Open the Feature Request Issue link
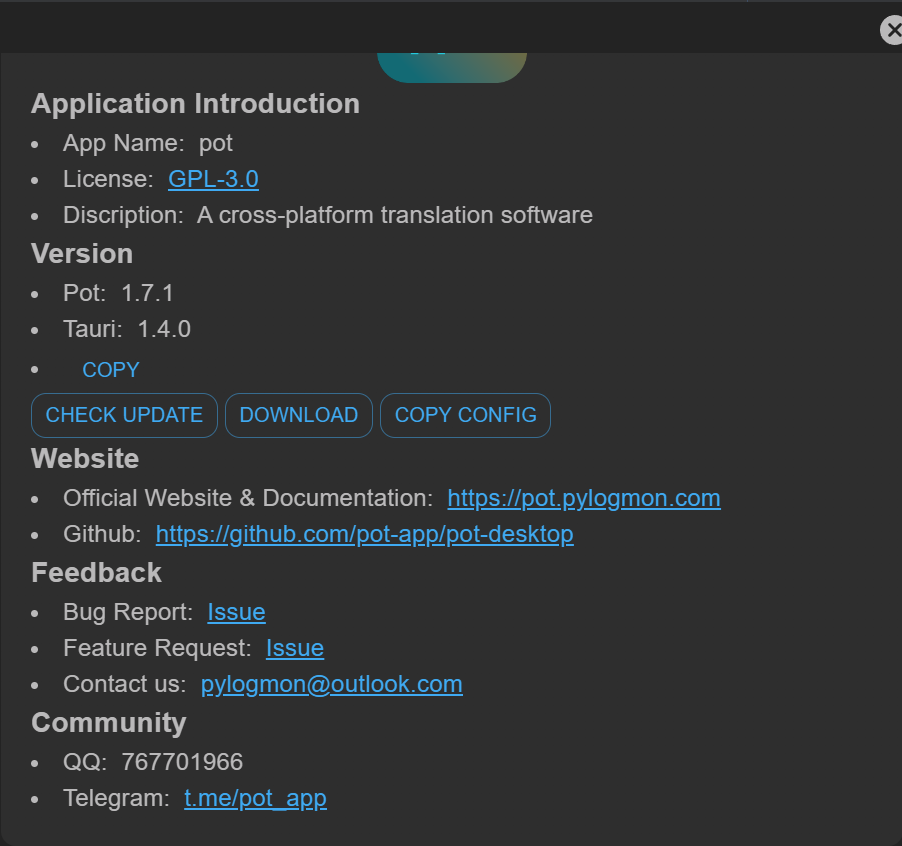Image resolution: width=902 pixels, height=846 pixels. tap(294, 648)
